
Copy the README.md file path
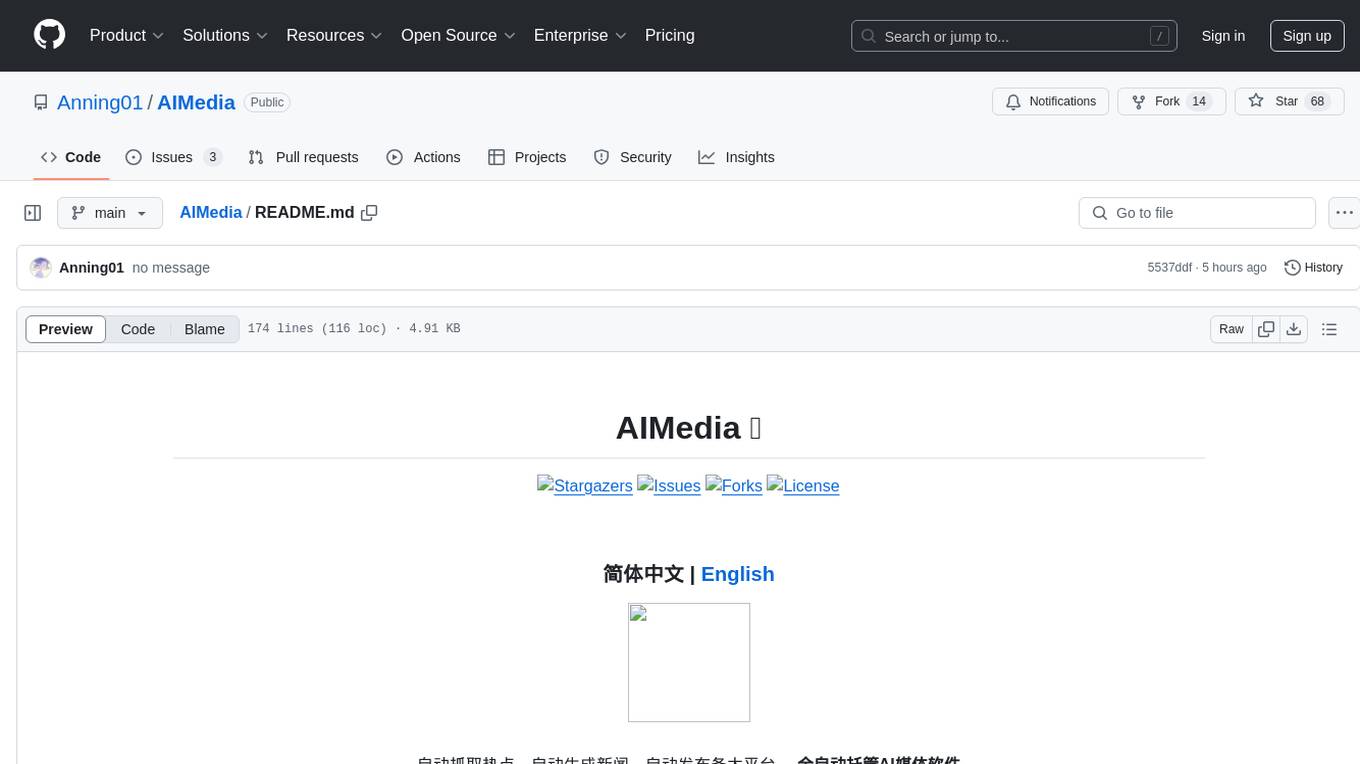pos(369,213)
